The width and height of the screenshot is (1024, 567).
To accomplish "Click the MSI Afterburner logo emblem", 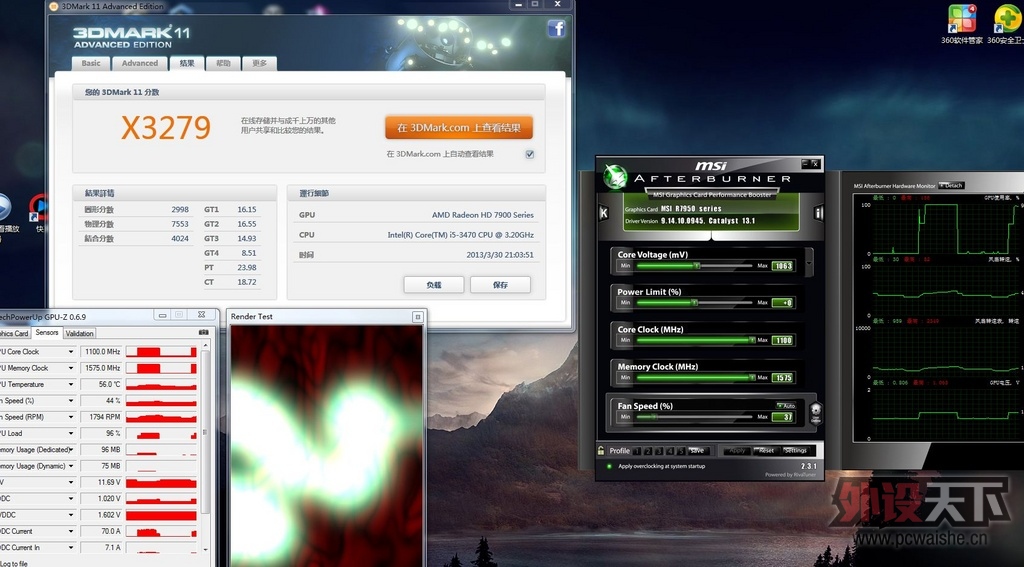I will (x=615, y=177).
